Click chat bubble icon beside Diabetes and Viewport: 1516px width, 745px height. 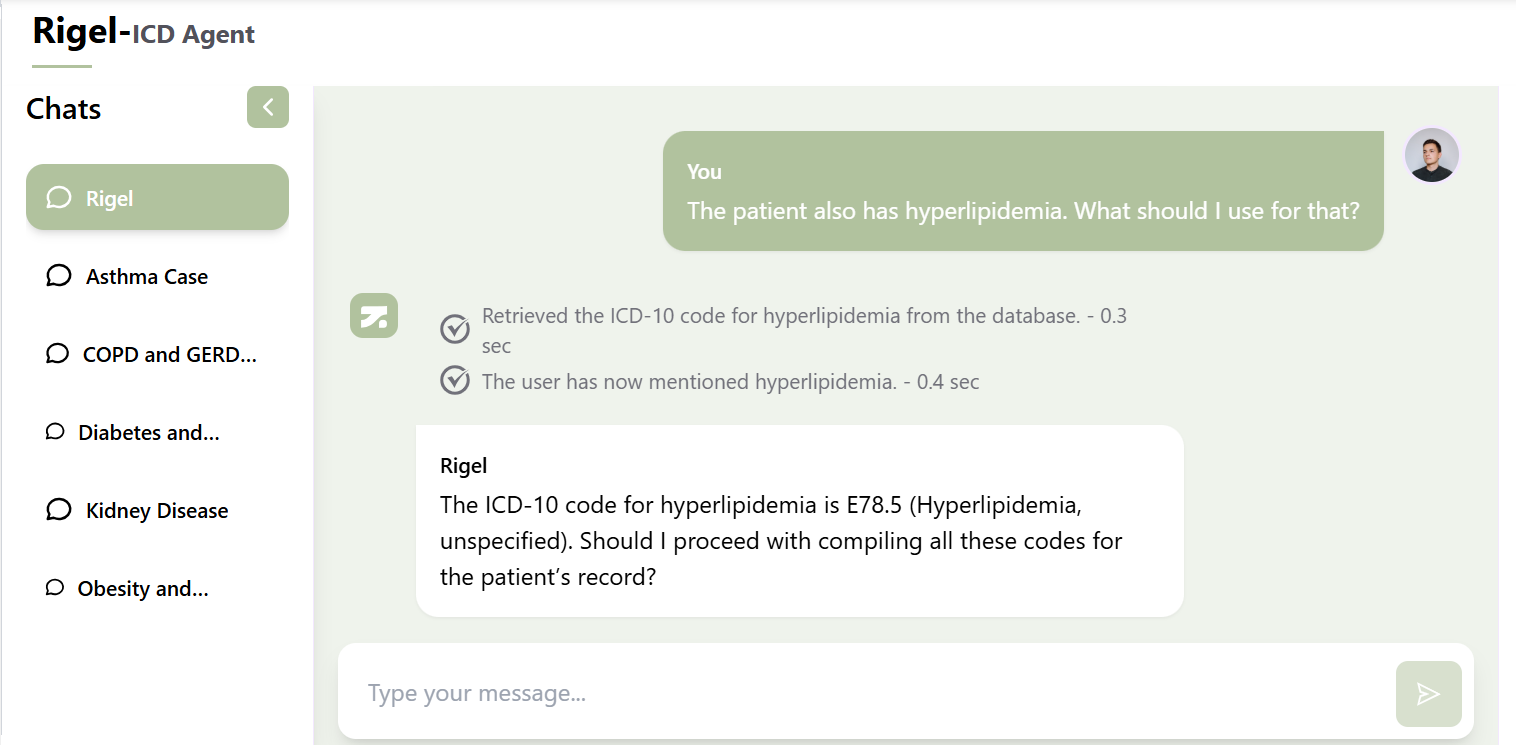(55, 432)
